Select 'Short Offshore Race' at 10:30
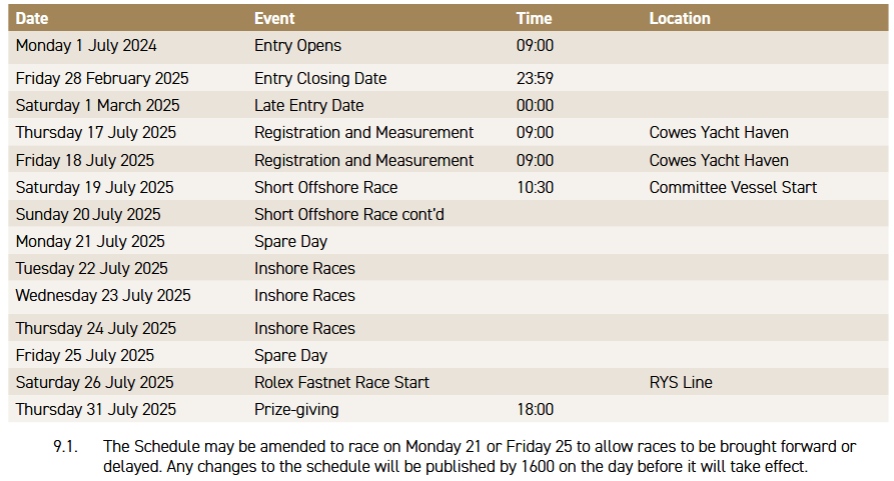Viewport: 894px width, 481px height. 325,188
